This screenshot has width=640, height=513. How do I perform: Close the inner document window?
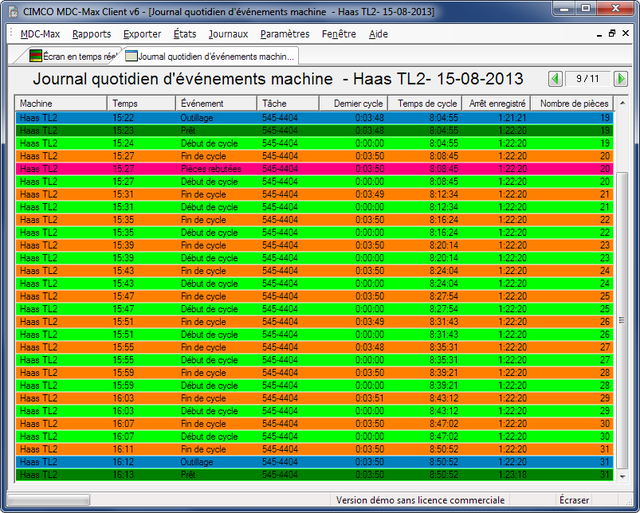pyautogui.click(x=625, y=33)
